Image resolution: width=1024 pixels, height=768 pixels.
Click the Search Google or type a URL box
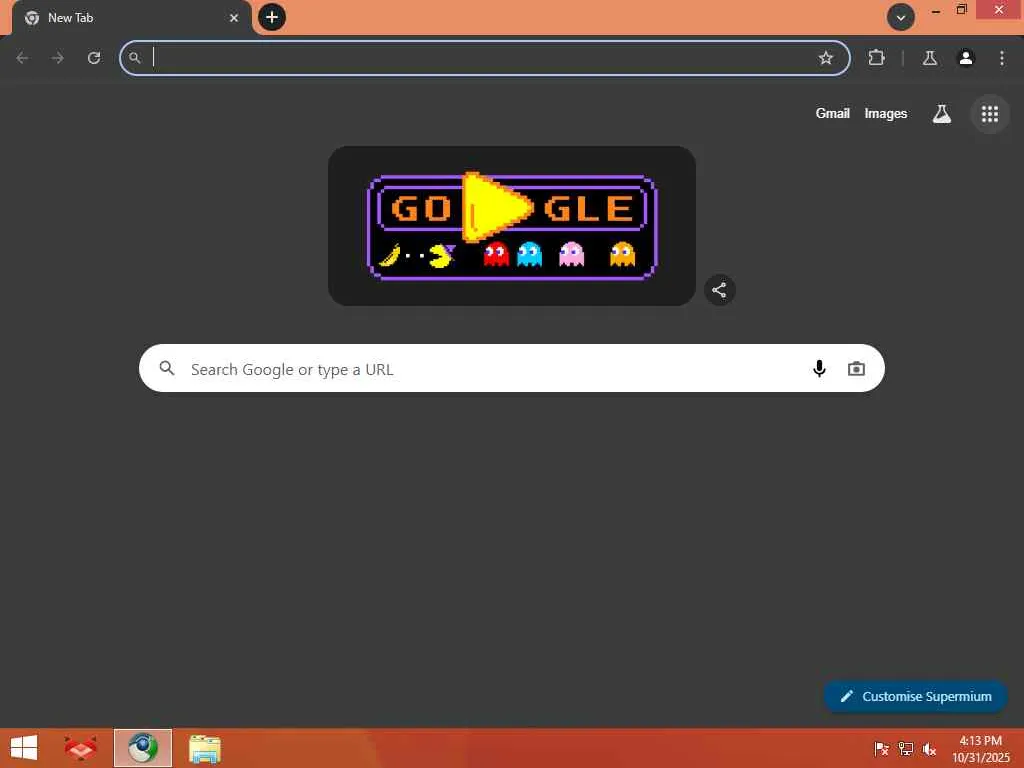(511, 368)
